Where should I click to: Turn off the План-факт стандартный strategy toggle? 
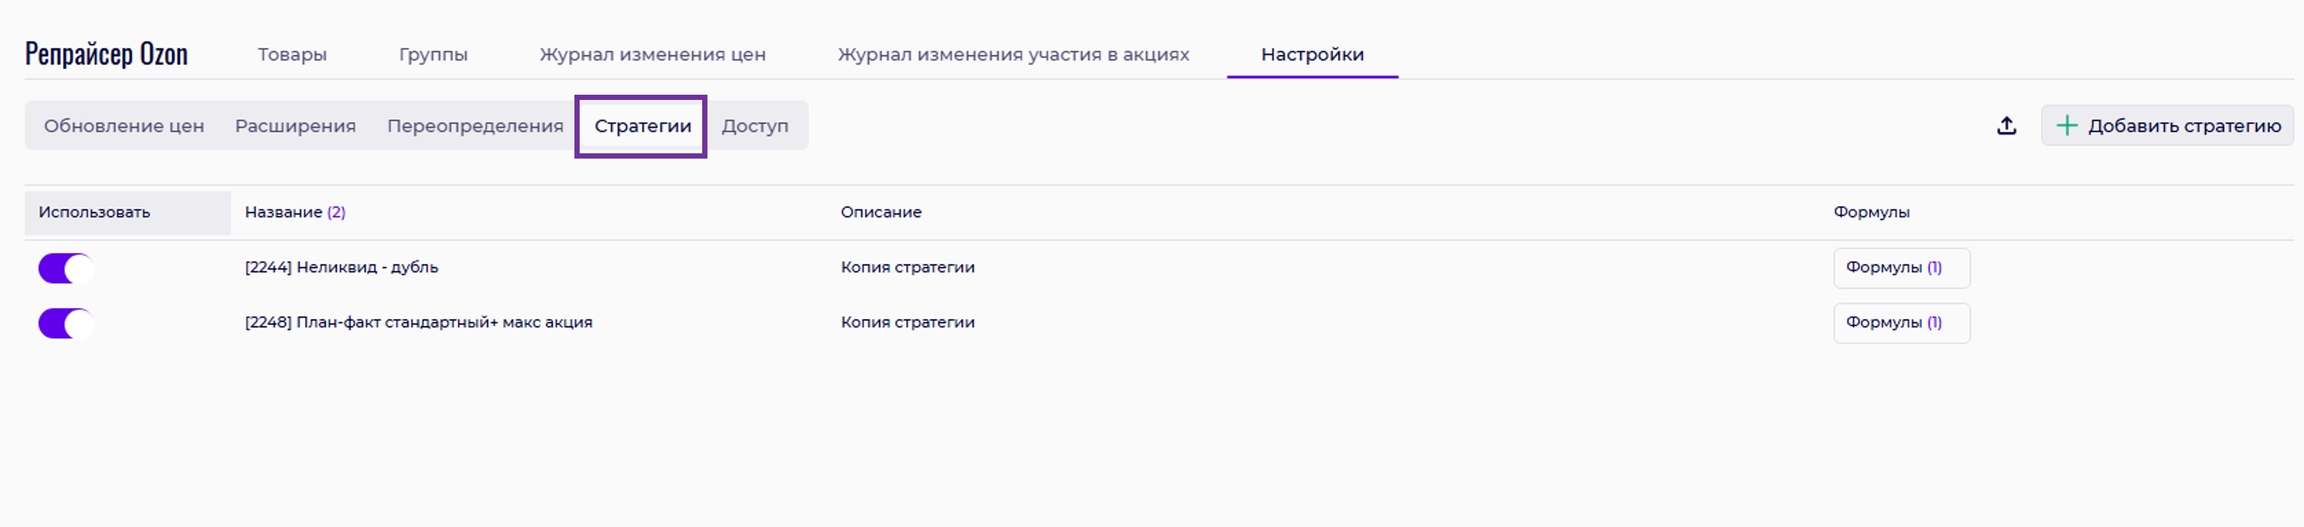click(65, 323)
